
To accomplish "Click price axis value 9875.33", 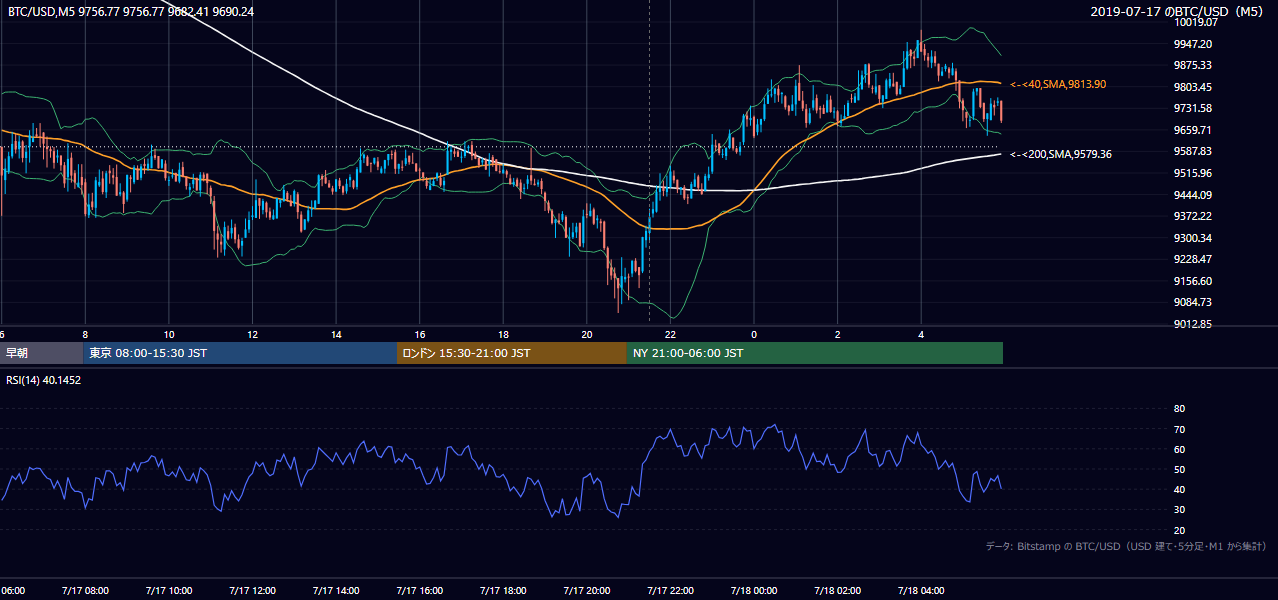I will click(x=1193, y=65).
